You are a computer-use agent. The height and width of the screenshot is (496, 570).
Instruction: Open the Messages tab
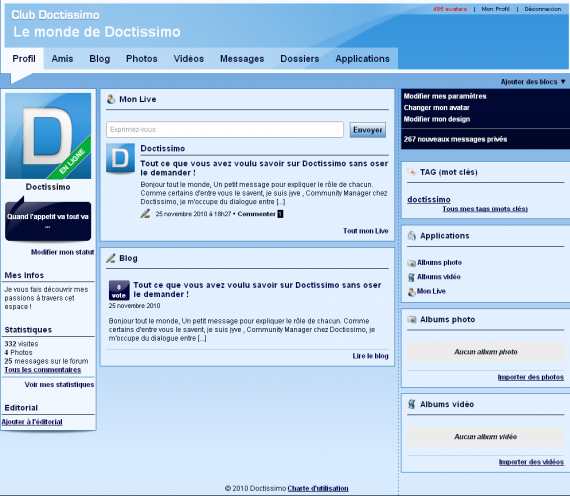click(242, 59)
